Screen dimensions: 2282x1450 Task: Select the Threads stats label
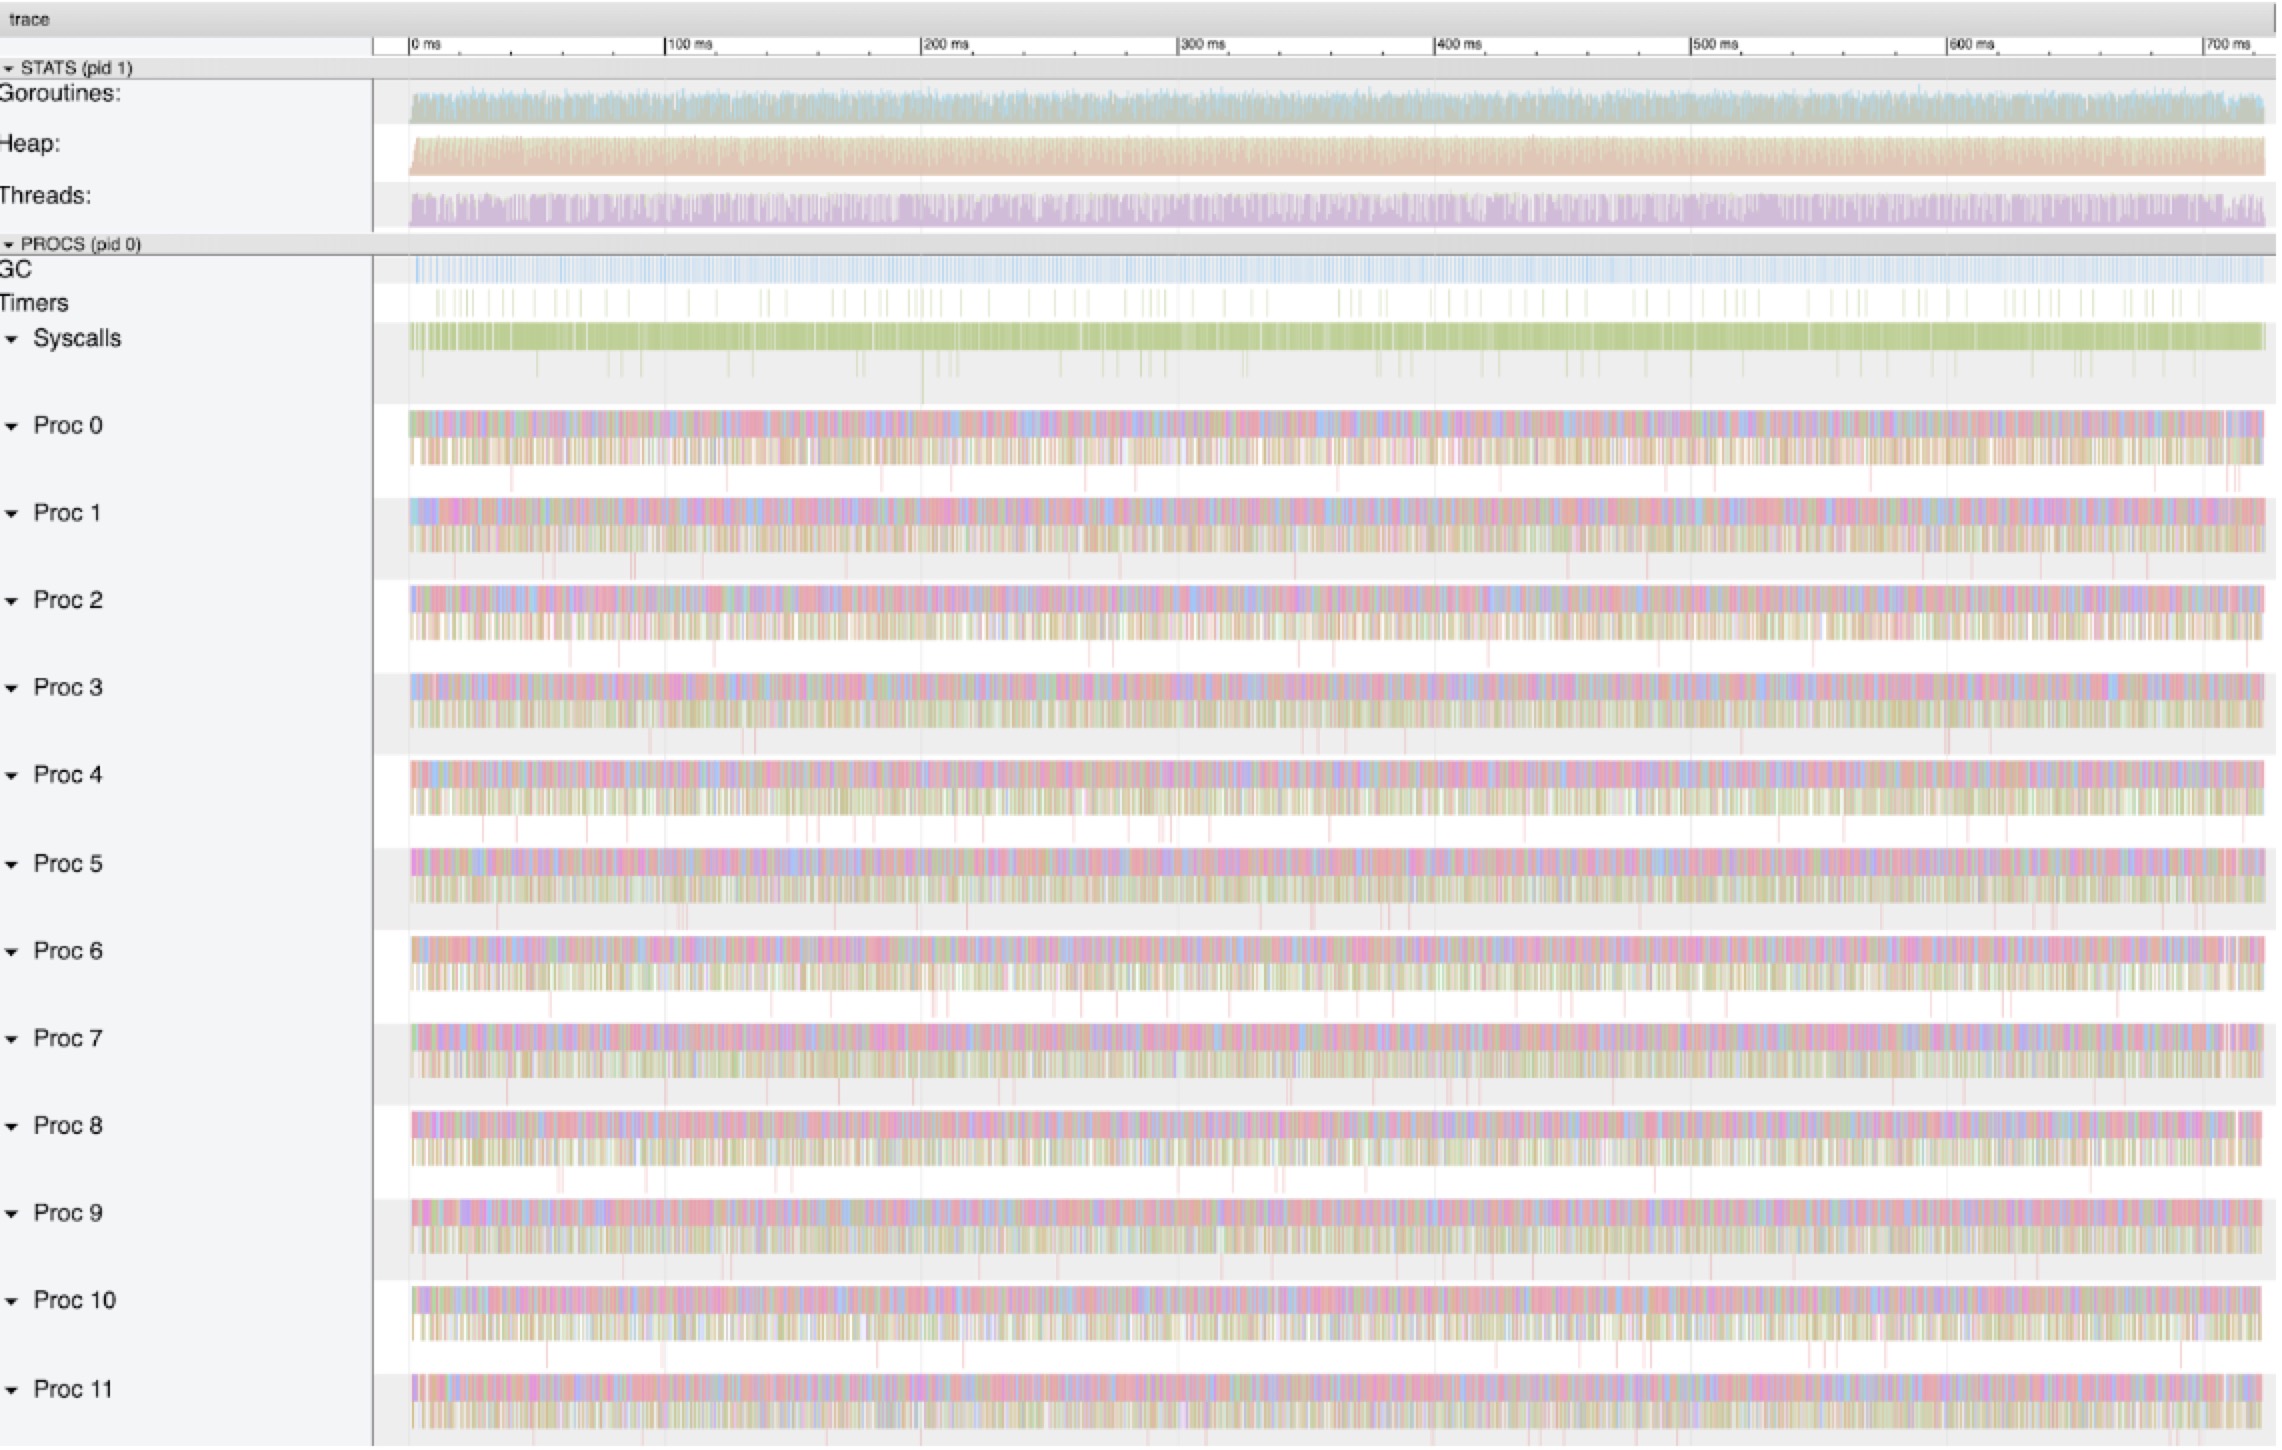(x=45, y=195)
